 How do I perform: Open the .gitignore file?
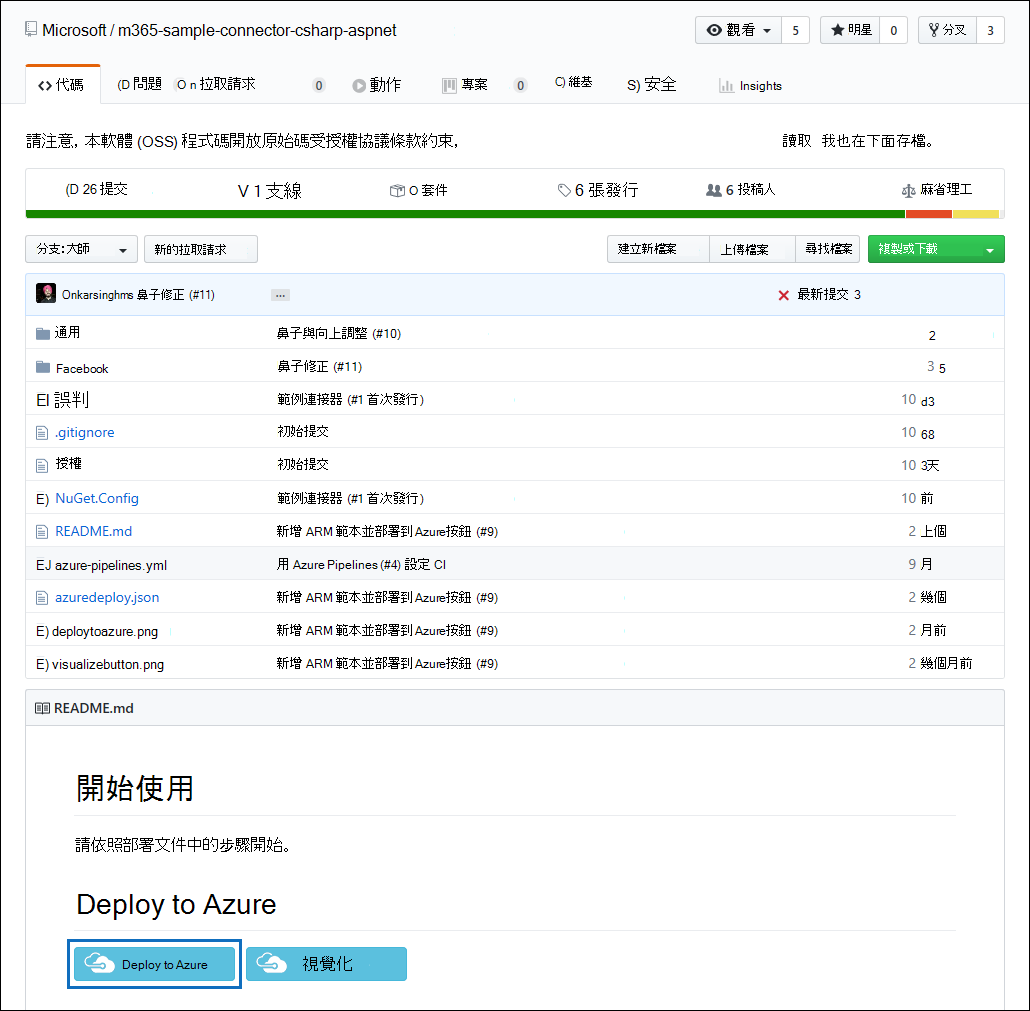coord(85,432)
